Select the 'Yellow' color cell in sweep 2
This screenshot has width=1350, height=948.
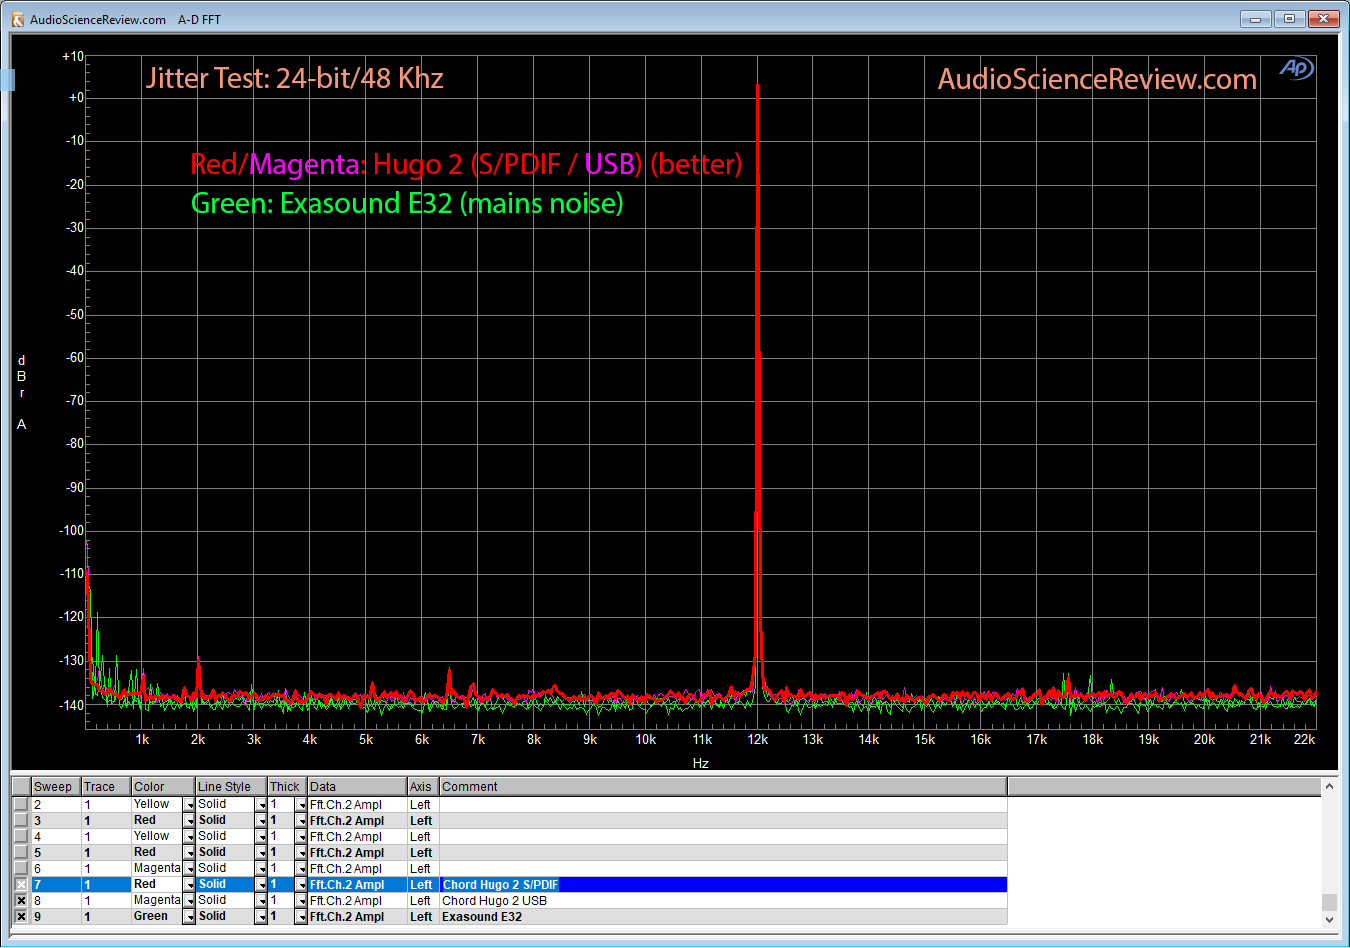pos(157,805)
